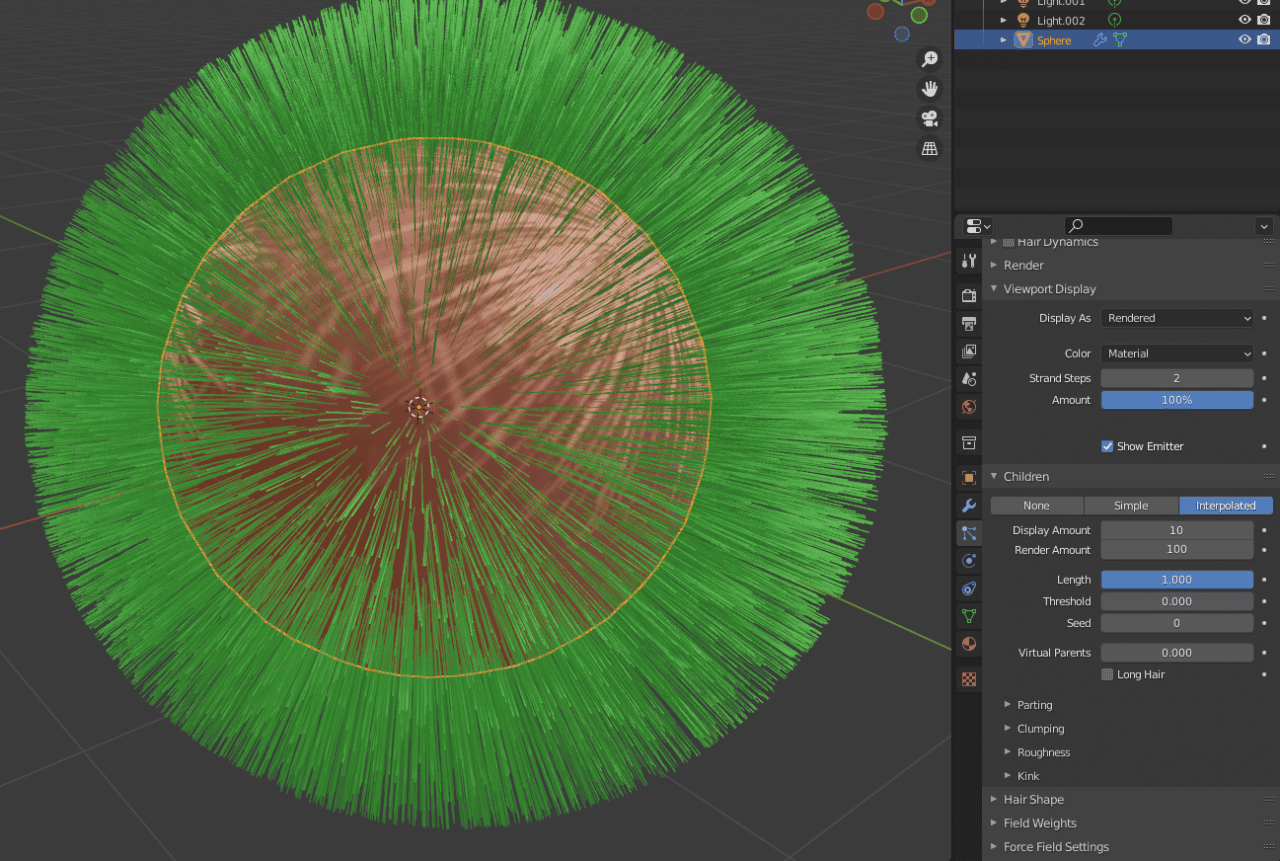Hide the Sphere in the viewport

tap(1243, 39)
